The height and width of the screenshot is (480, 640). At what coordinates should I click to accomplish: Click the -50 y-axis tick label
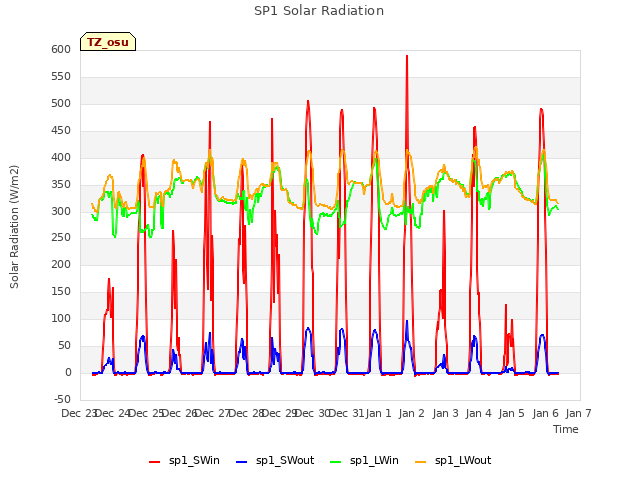(62, 399)
